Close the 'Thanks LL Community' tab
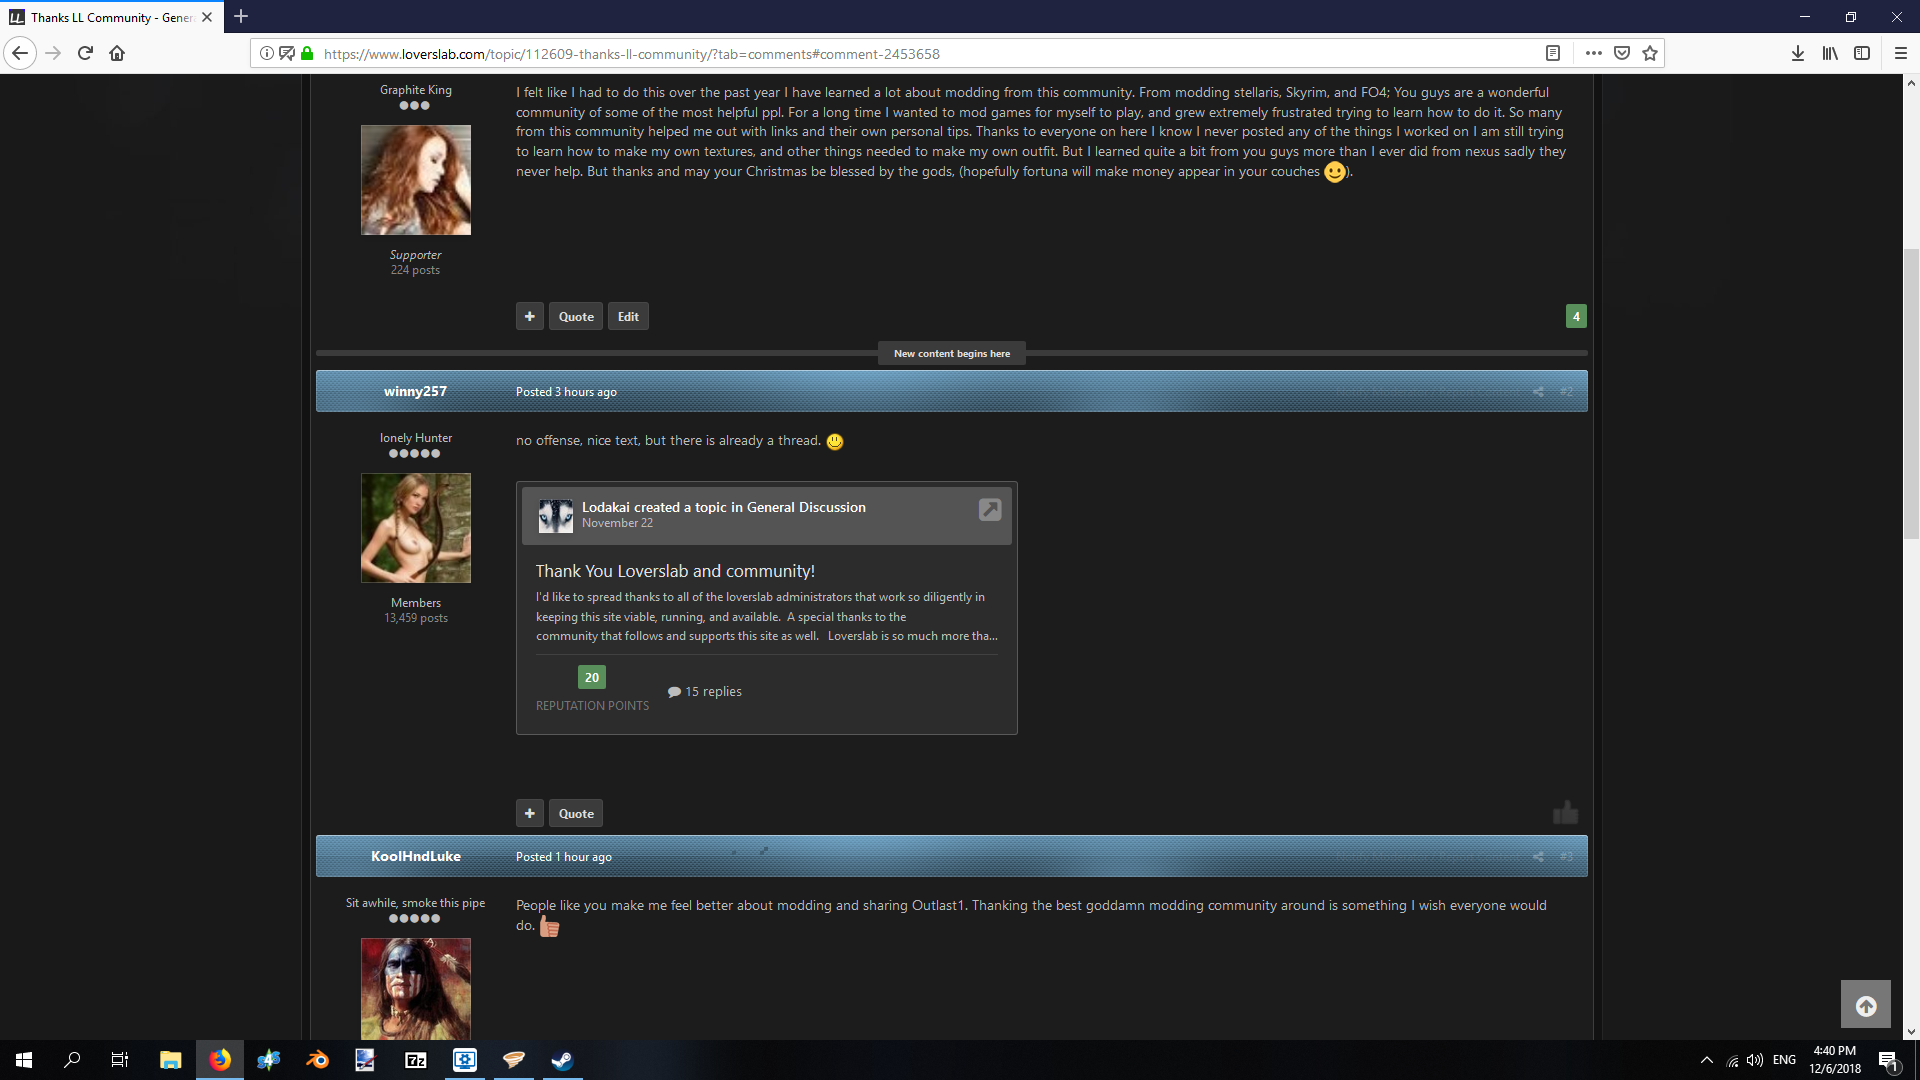Viewport: 1920px width, 1080px height. (207, 17)
